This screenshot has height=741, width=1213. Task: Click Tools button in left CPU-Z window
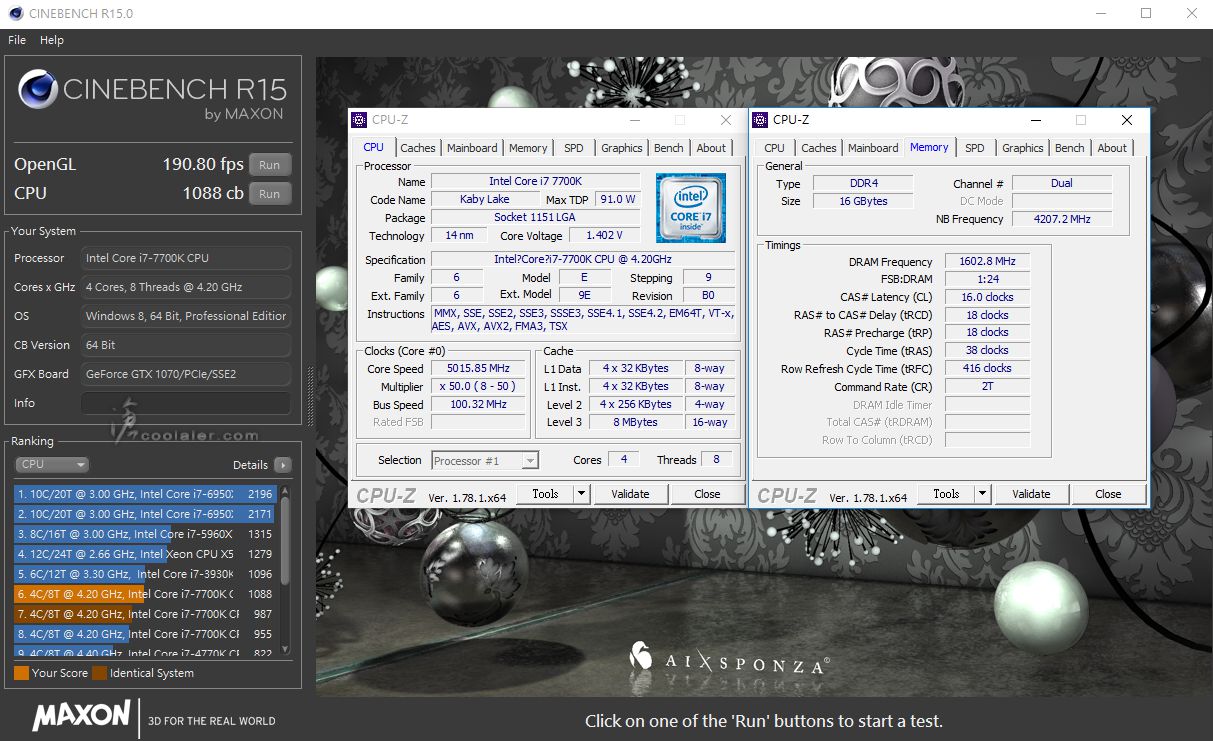(x=546, y=494)
